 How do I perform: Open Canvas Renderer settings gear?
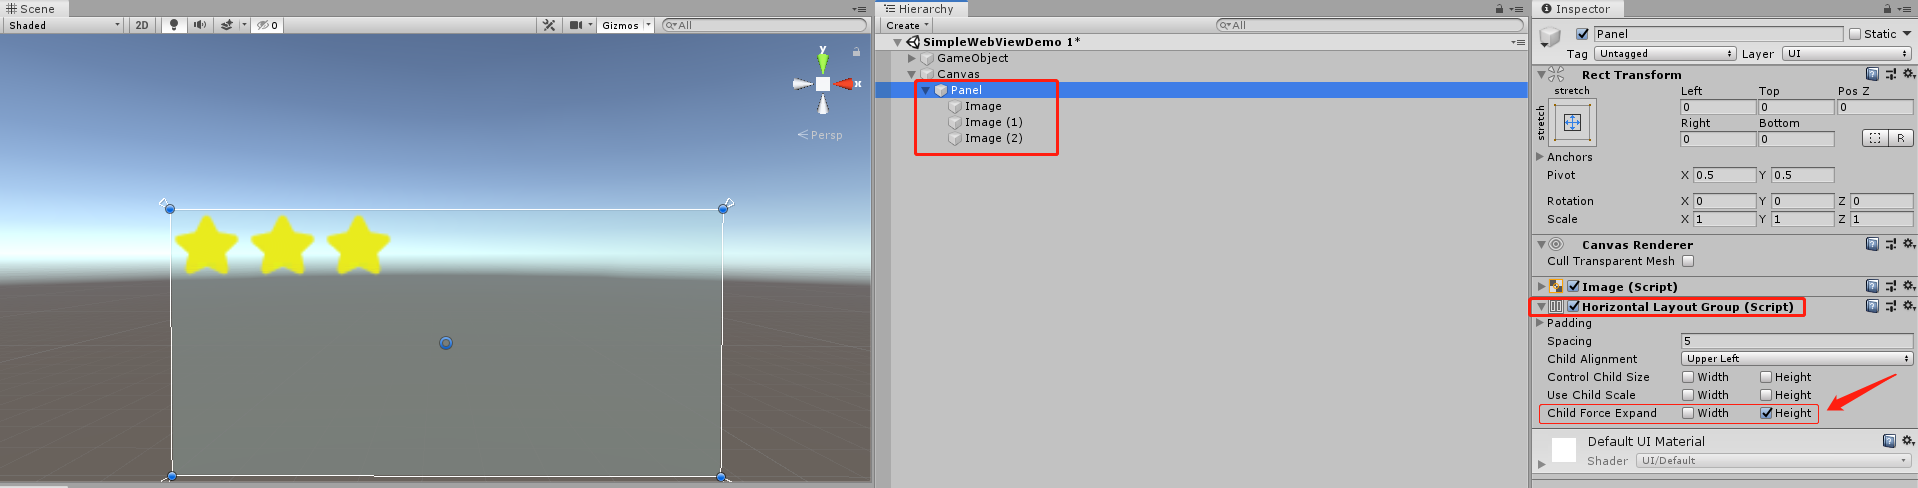[1908, 244]
